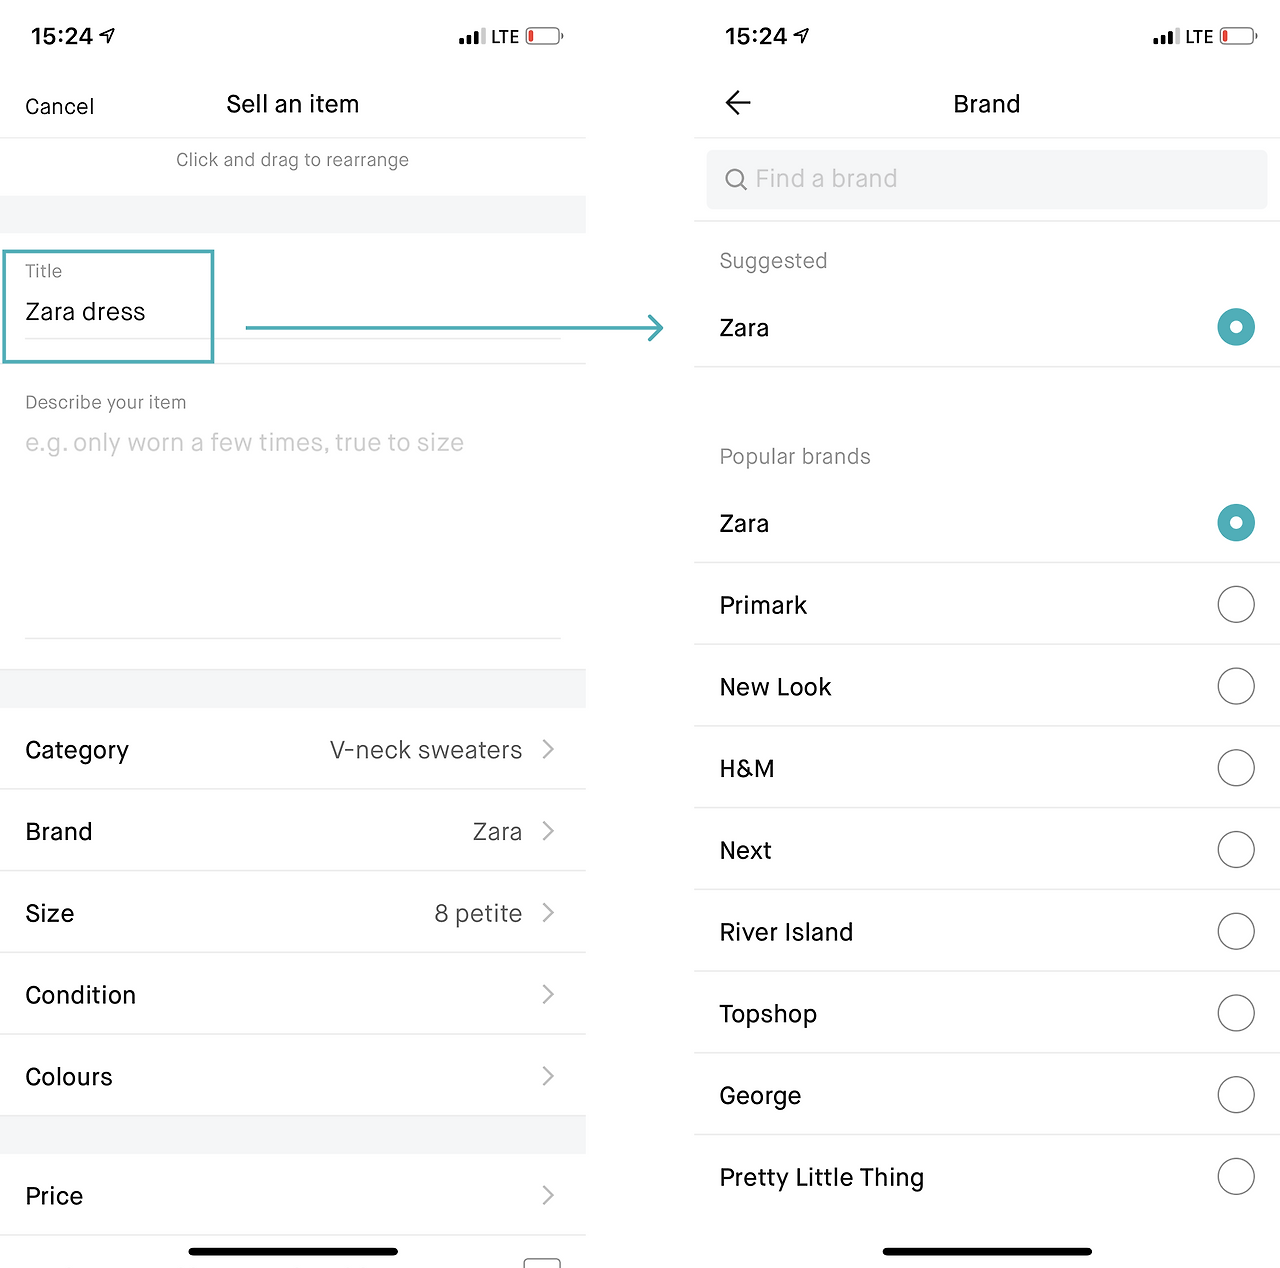Open the Brand row showing Zara
The image size is (1280, 1268).
click(x=292, y=831)
